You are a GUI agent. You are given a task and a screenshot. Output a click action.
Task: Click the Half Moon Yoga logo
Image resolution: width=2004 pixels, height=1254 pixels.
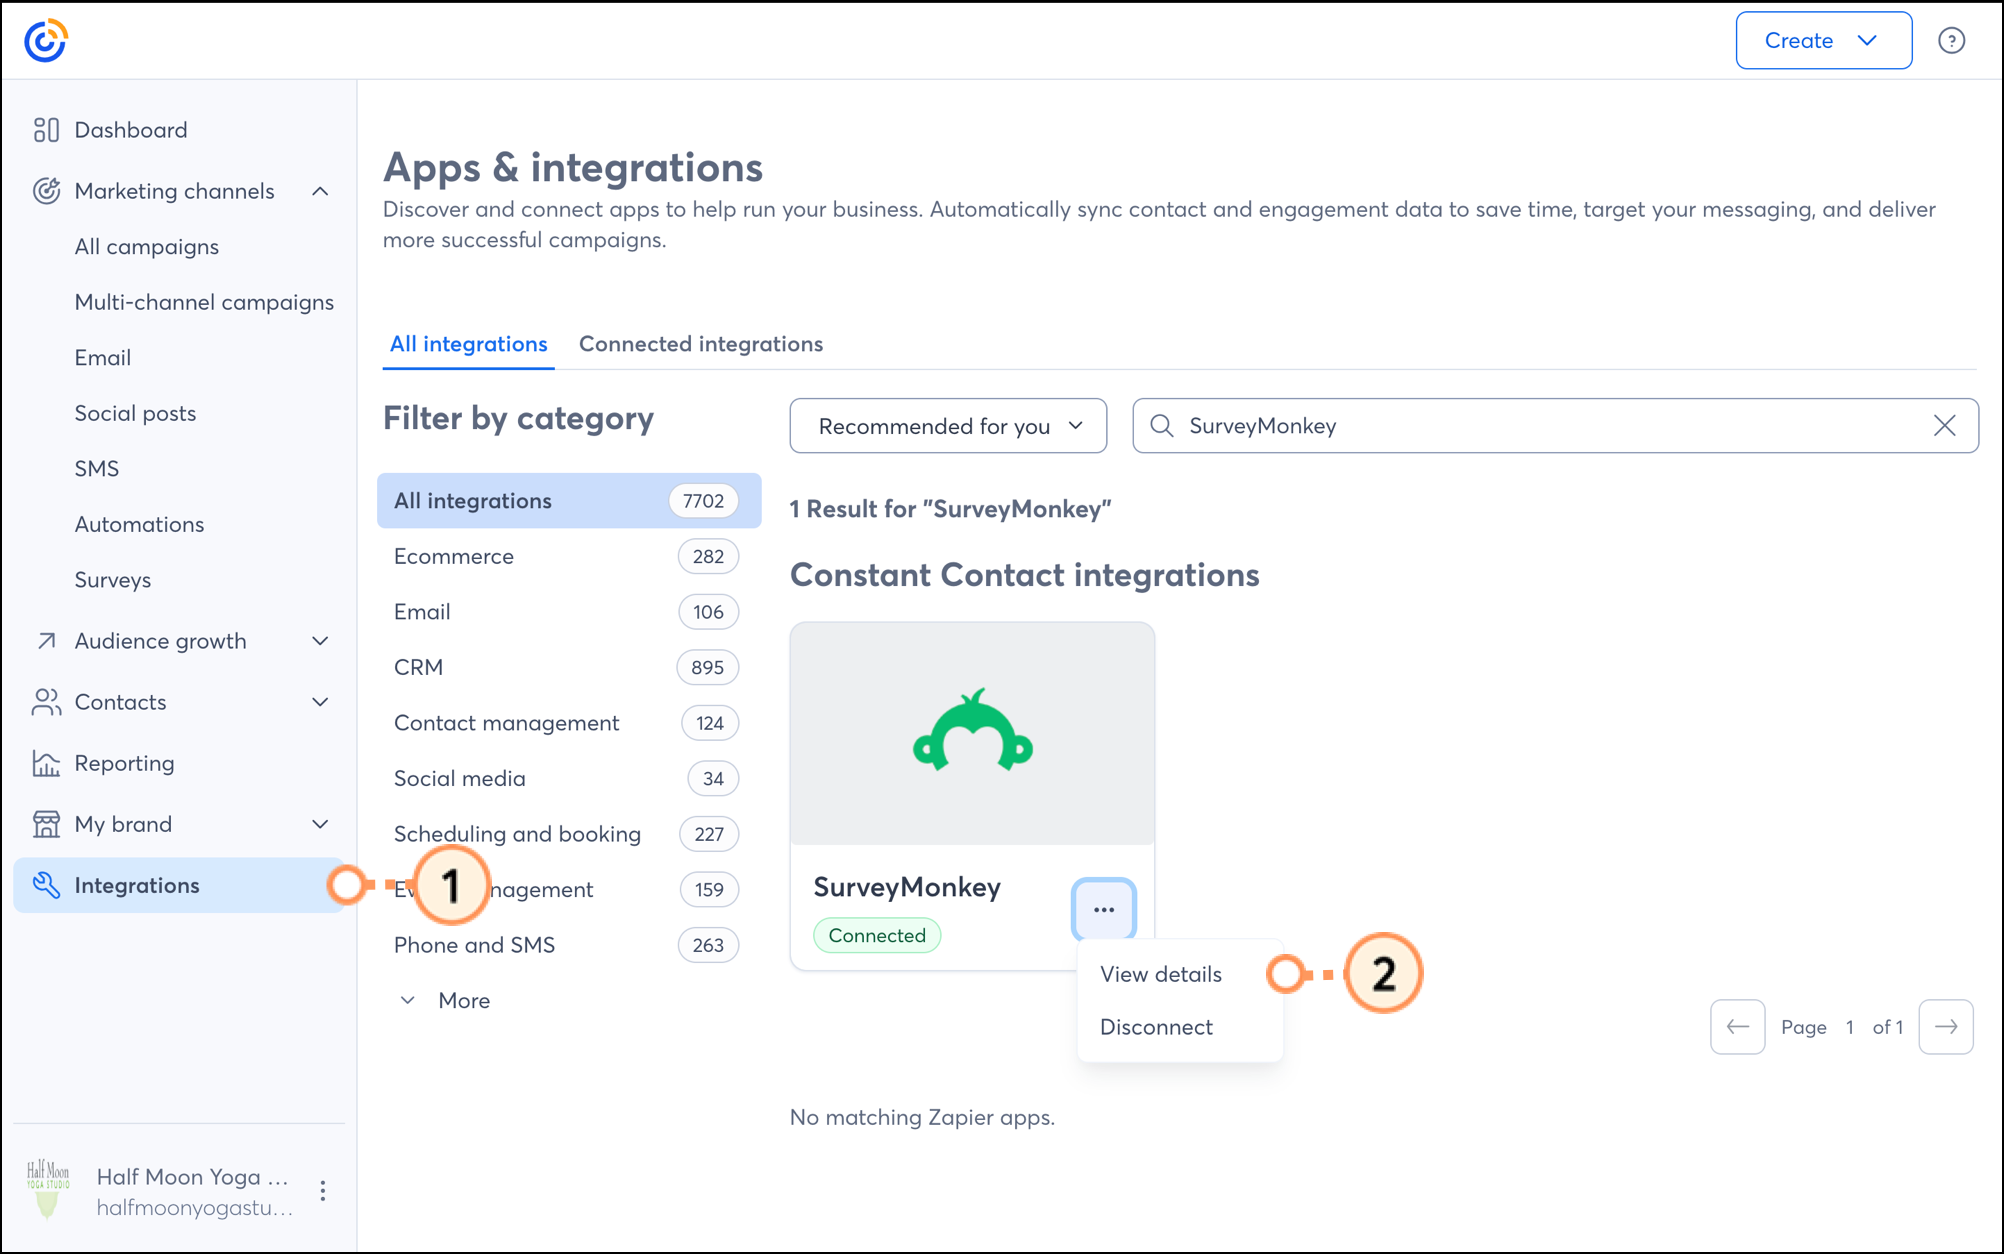47,1189
